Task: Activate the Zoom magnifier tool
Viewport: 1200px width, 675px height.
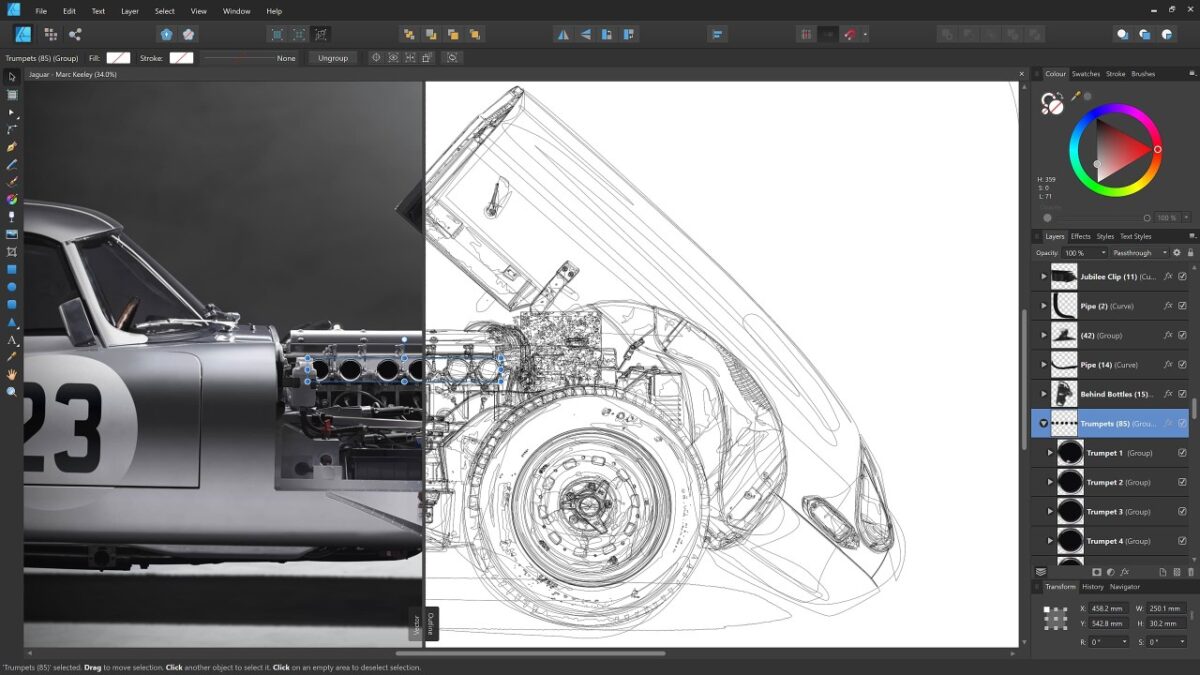Action: (x=12, y=391)
